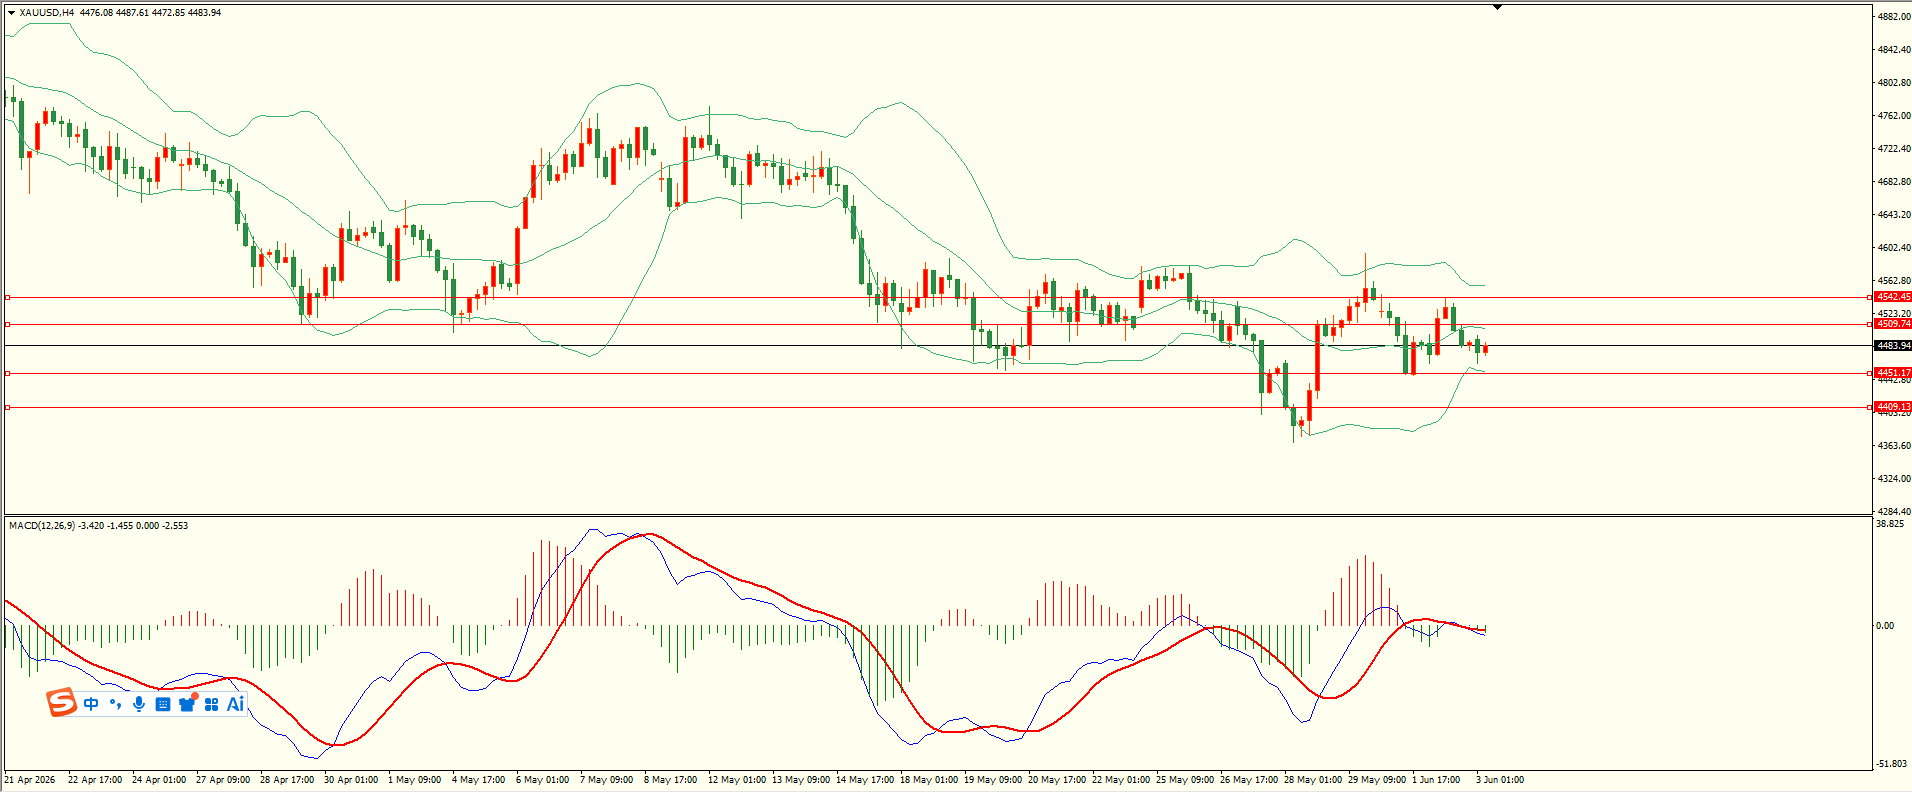1912x793 pixels.
Task: Open the Sogou toolbox four-squares icon
Action: point(211,704)
